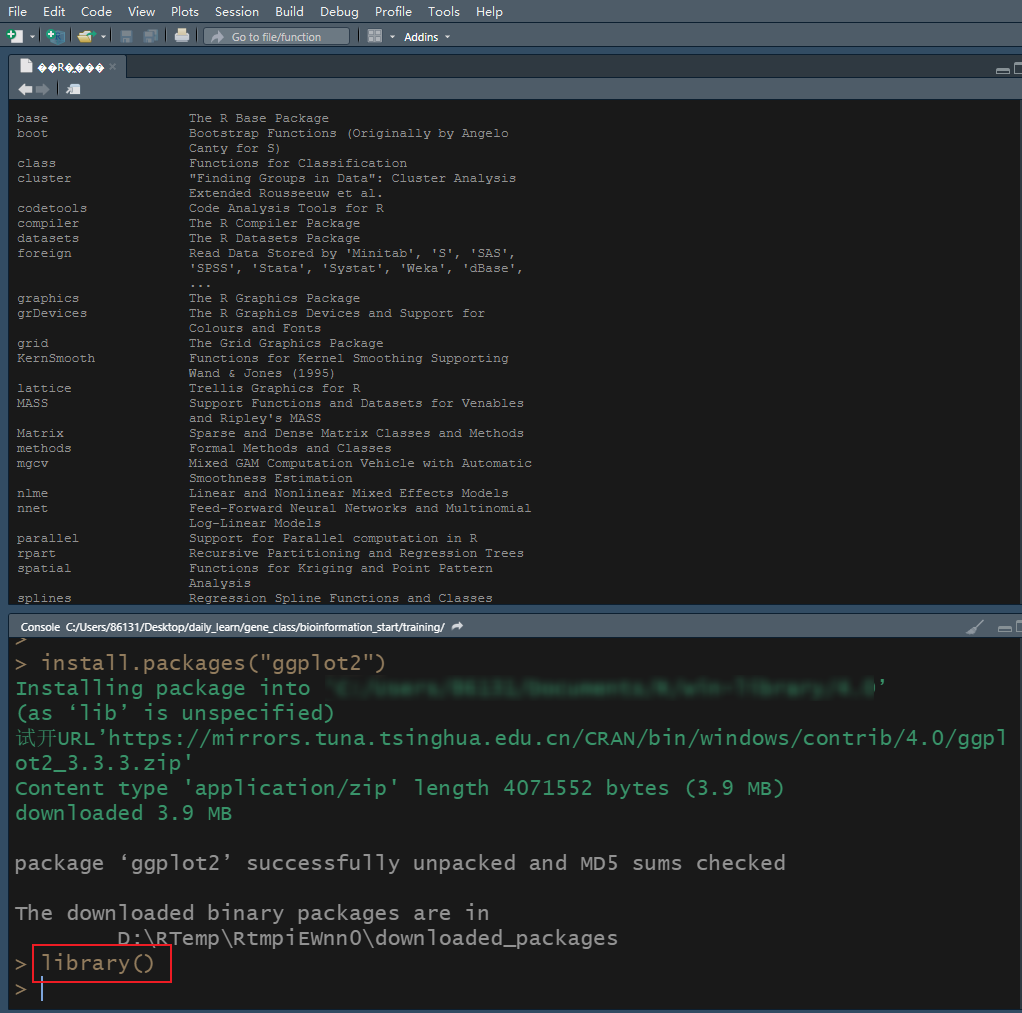Click the 'MASS' package name
Viewport: 1022px width, 1013px height.
point(32,403)
